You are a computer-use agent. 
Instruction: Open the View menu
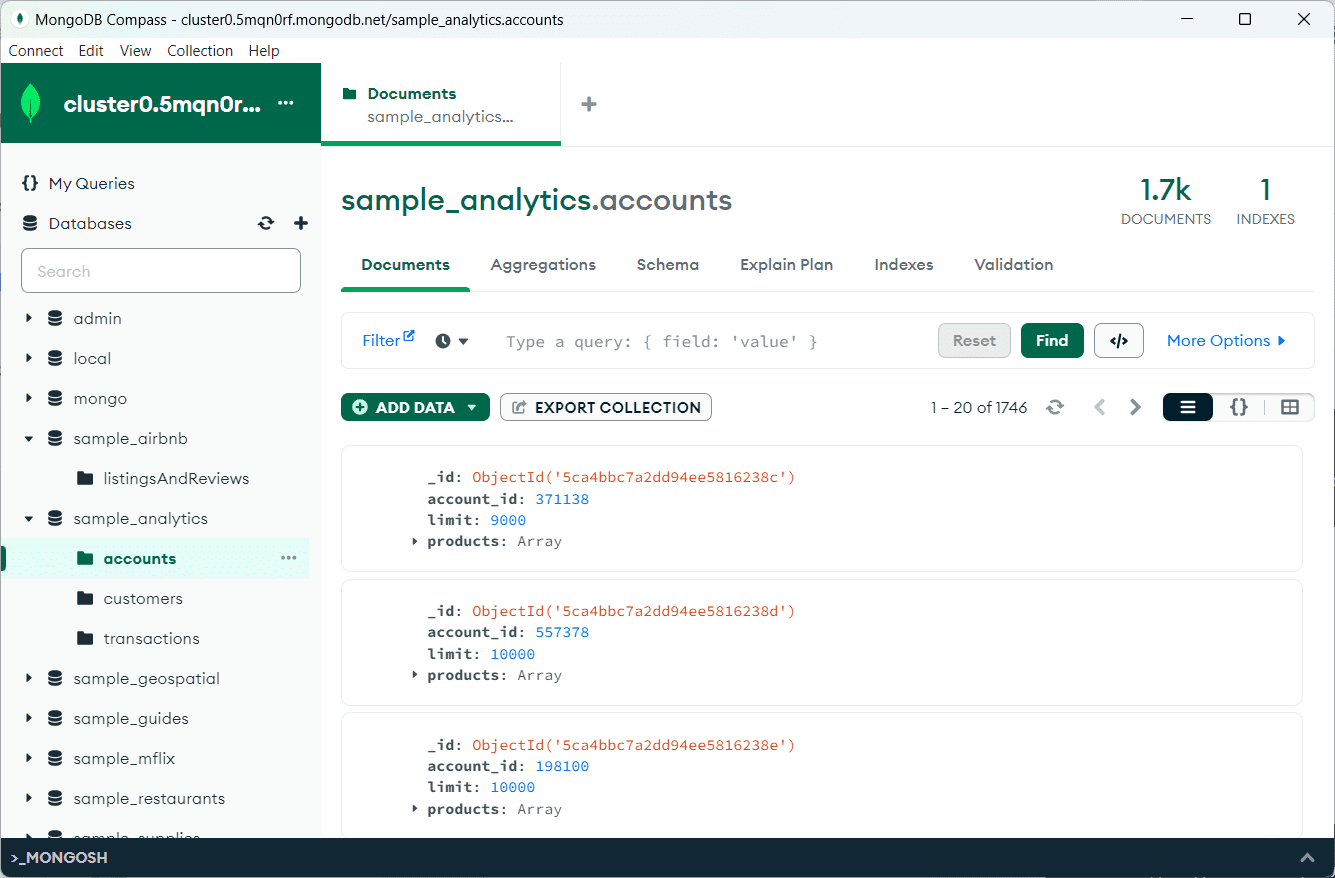tap(135, 51)
